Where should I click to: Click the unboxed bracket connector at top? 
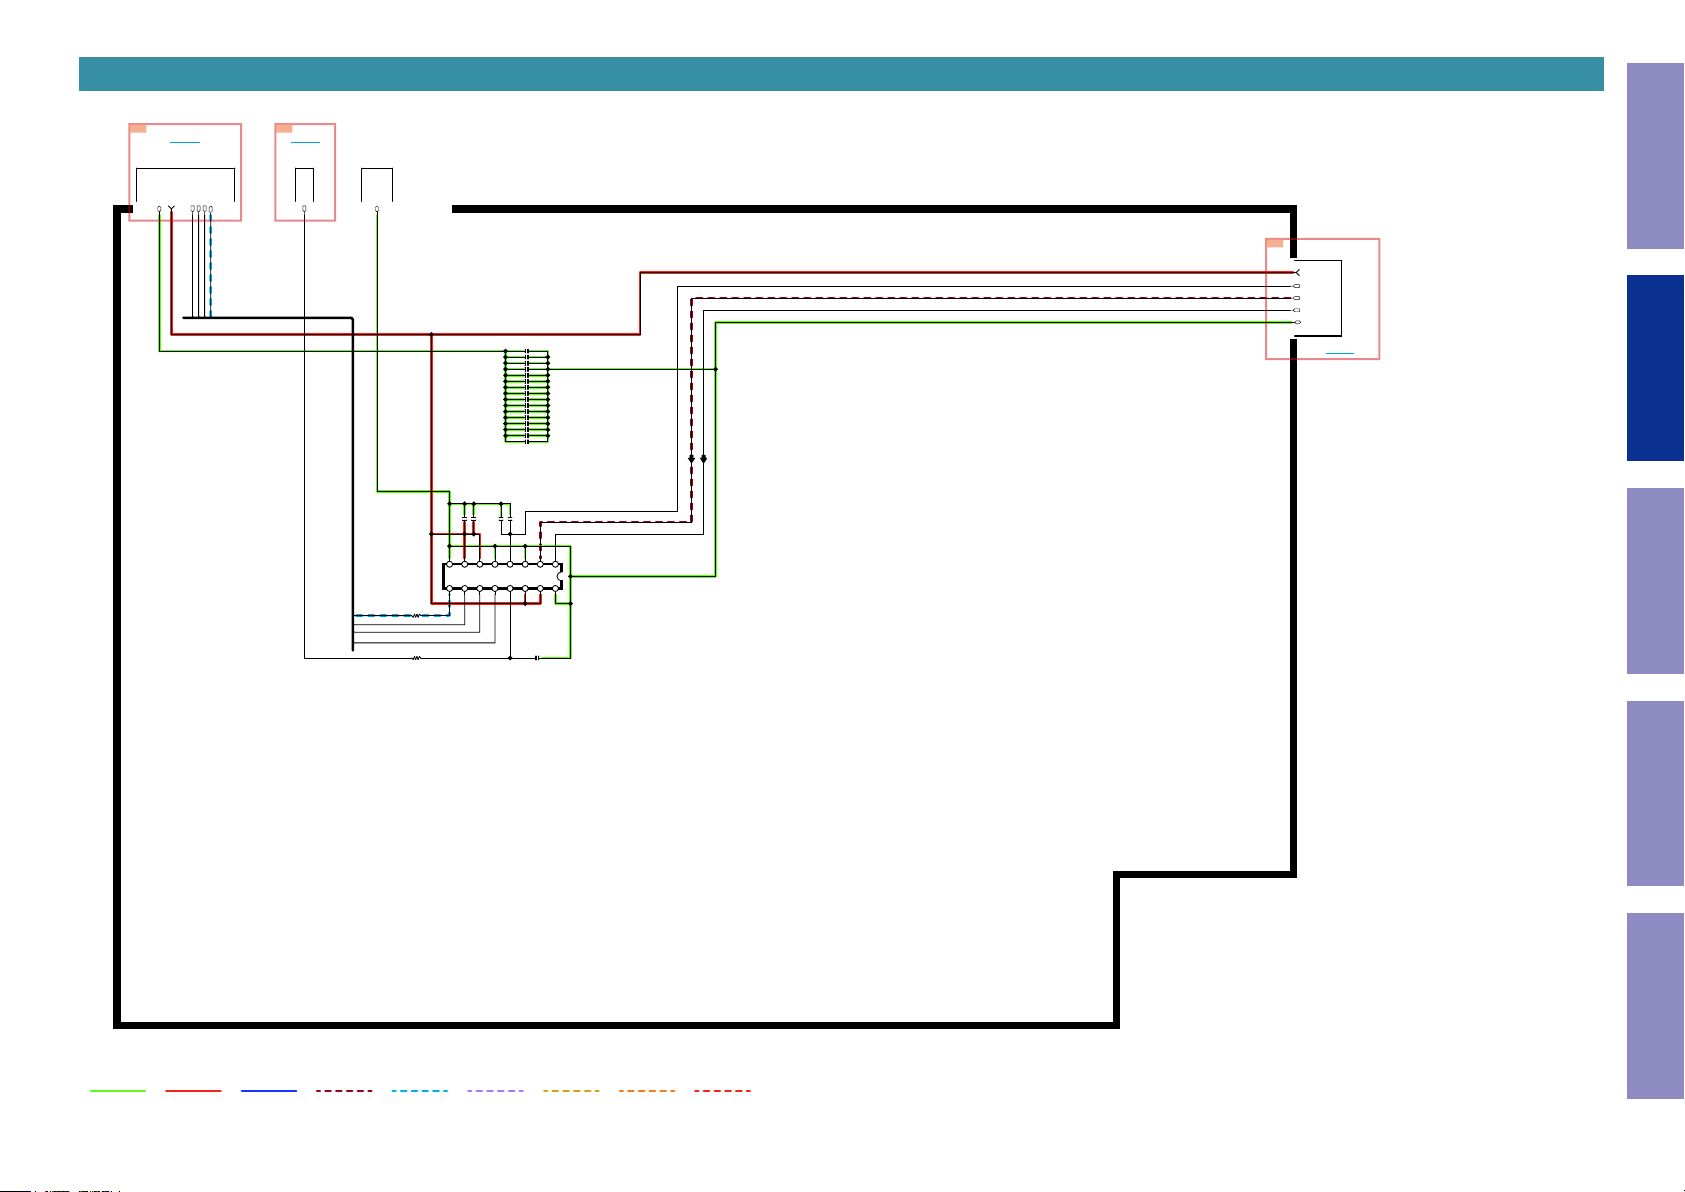pos(377,188)
